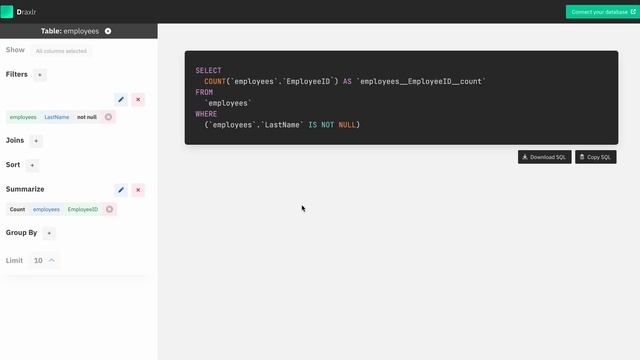Click the WHERE keyword in the SQL code
640x360 pixels.
click(x=206, y=114)
